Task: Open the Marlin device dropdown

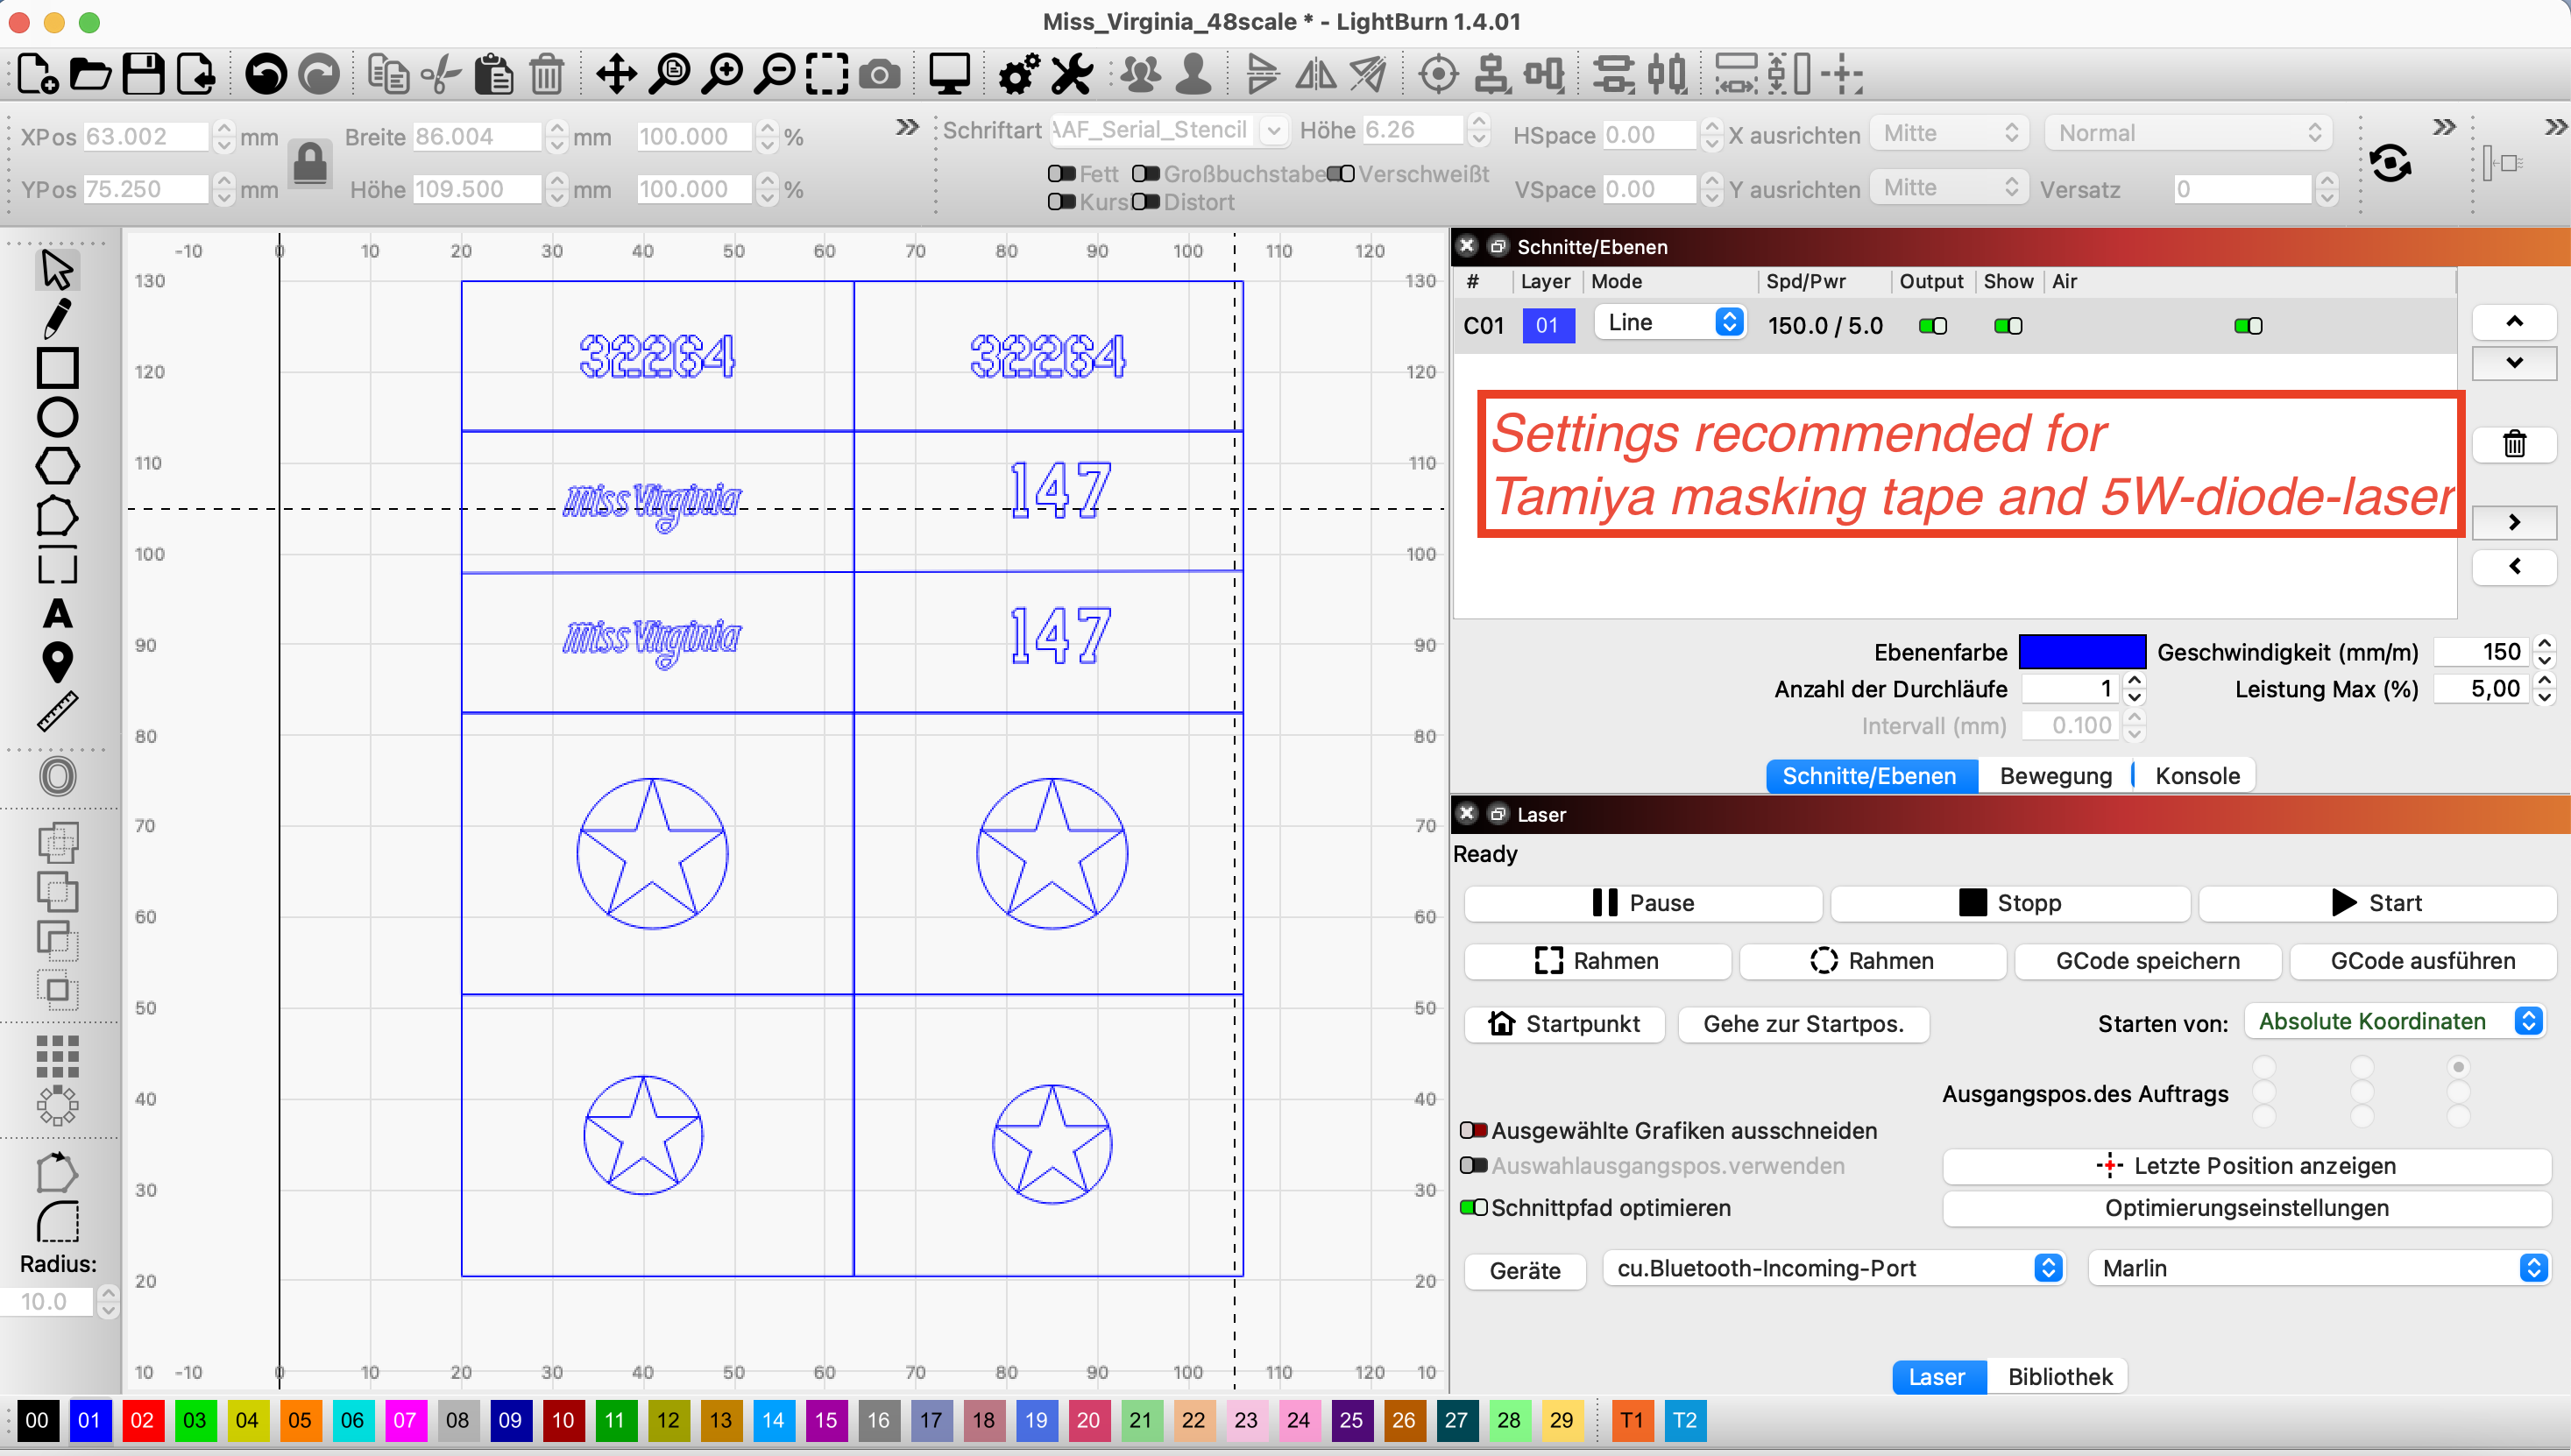Action: coord(2317,1268)
